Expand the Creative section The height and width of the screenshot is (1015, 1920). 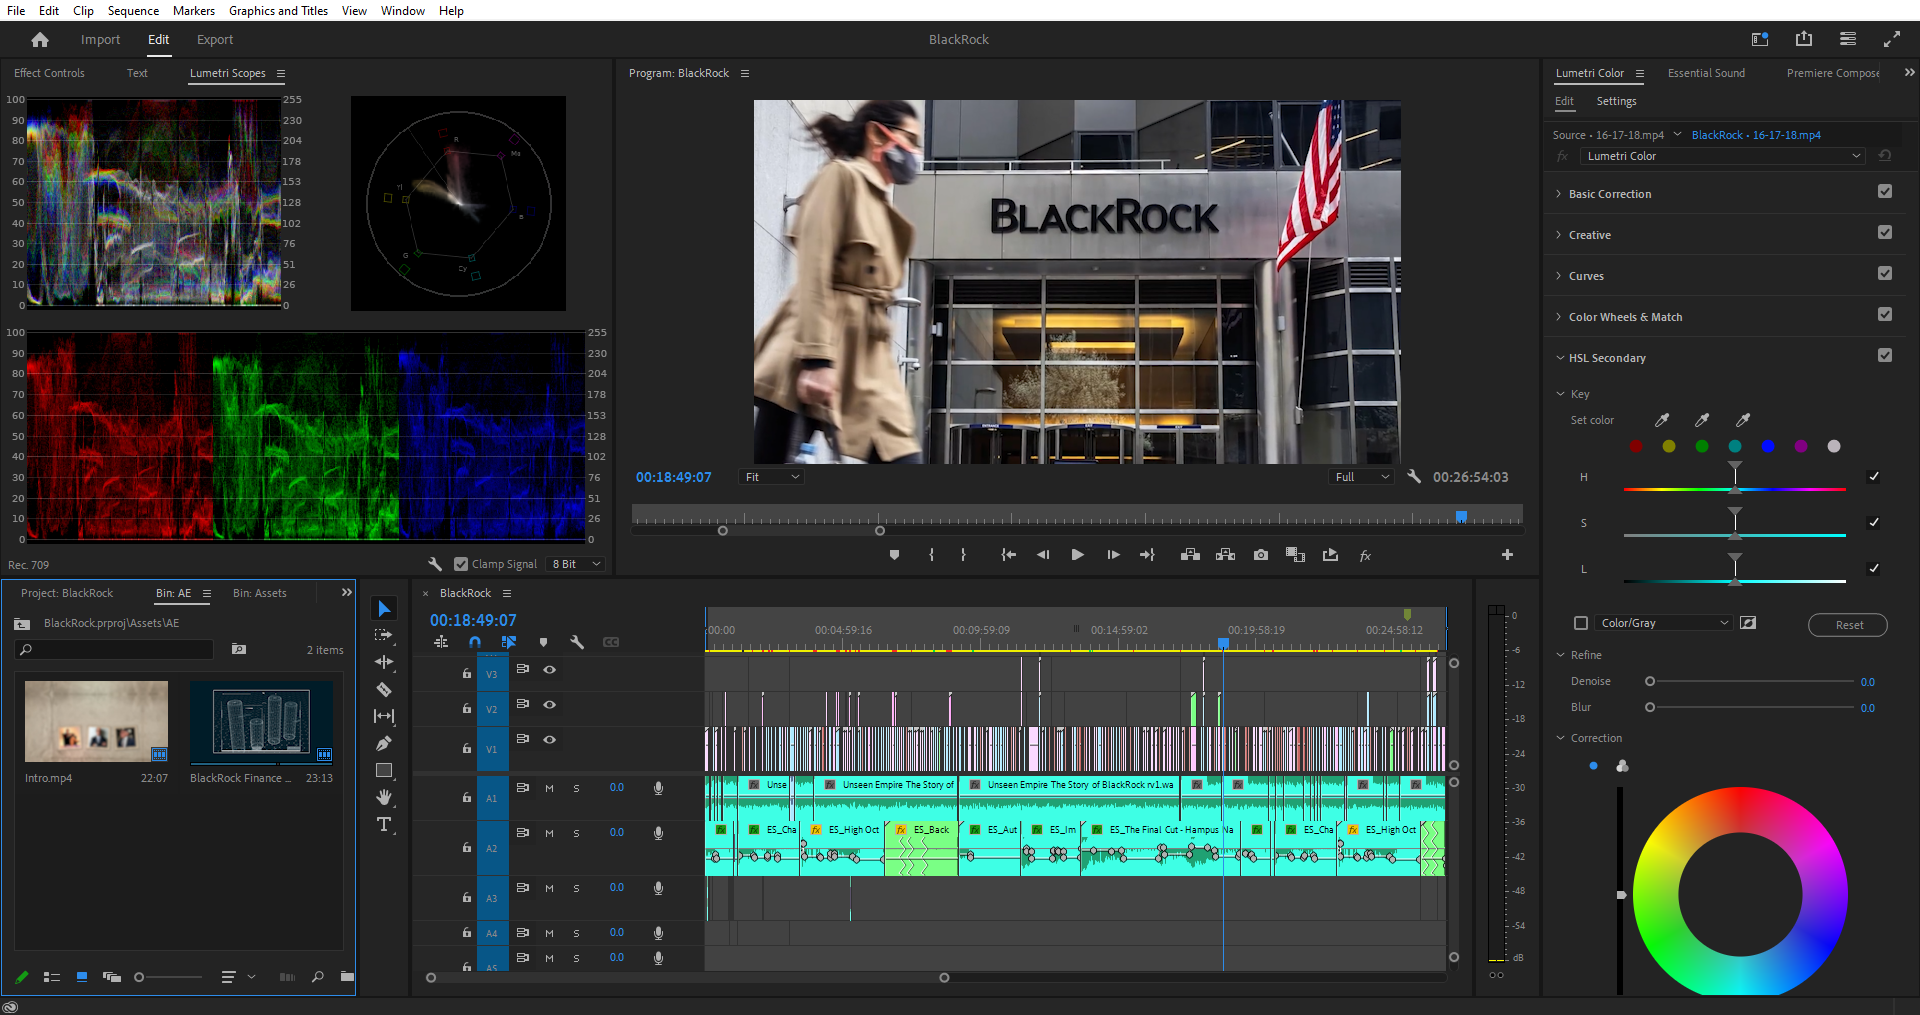point(1558,235)
